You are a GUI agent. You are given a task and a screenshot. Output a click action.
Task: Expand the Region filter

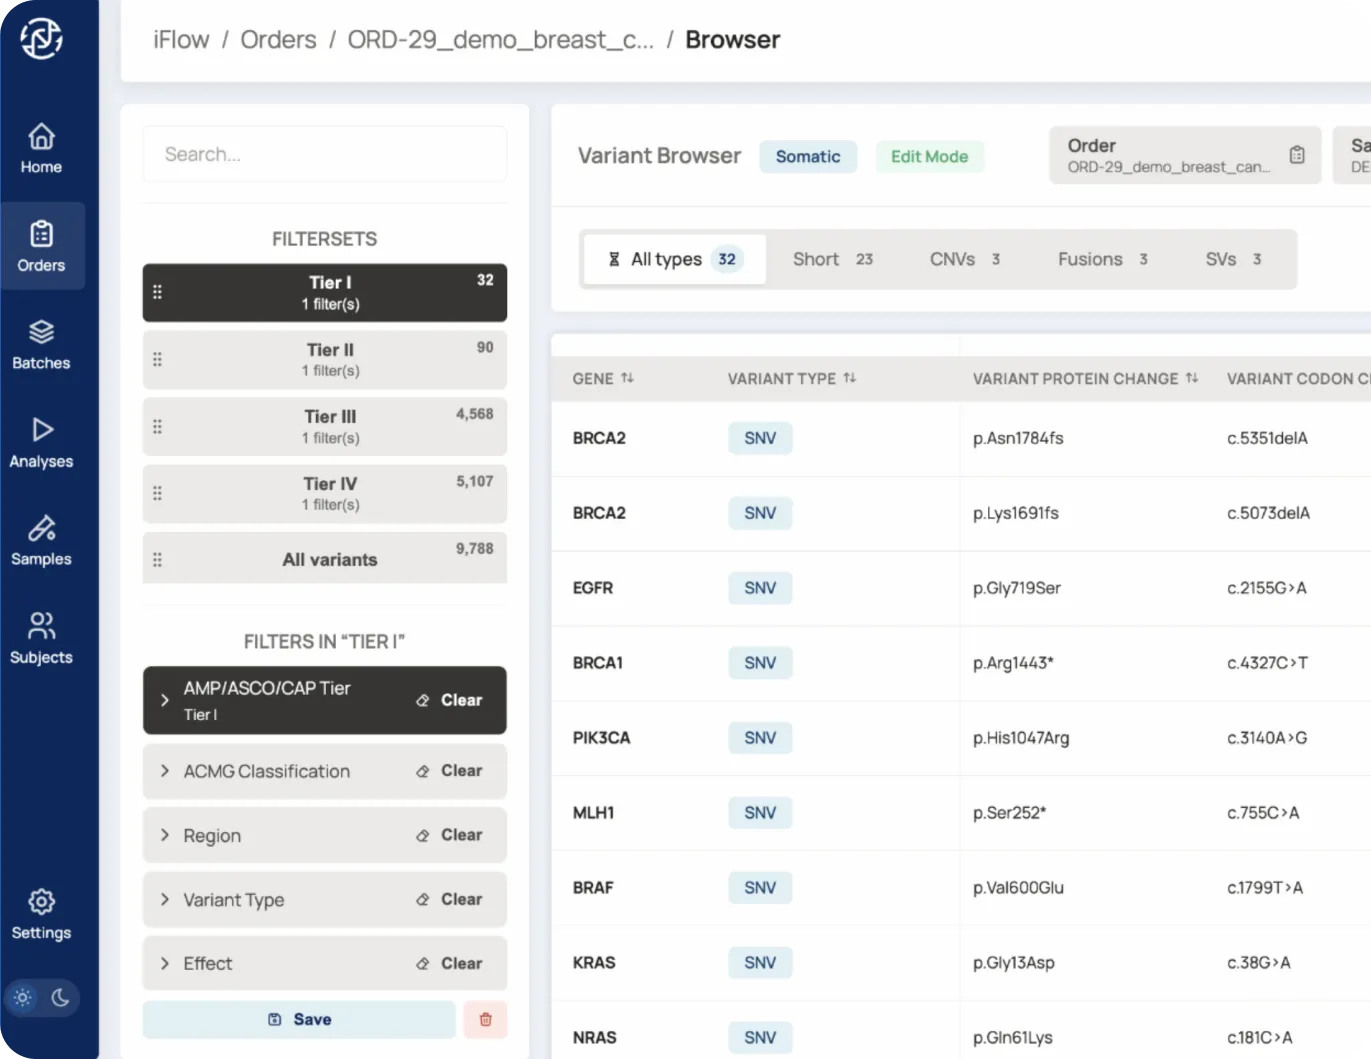pos(165,835)
